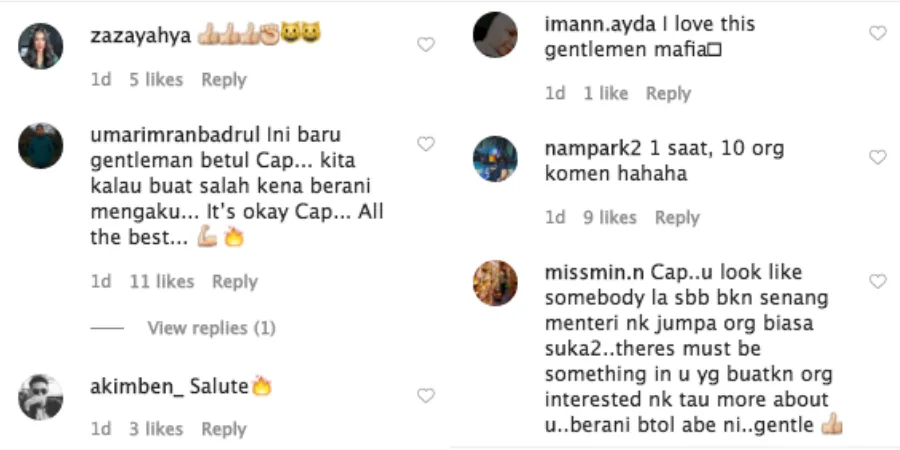Reply to umarimranbadrul's comment
This screenshot has height=450, width=900.
(235, 282)
